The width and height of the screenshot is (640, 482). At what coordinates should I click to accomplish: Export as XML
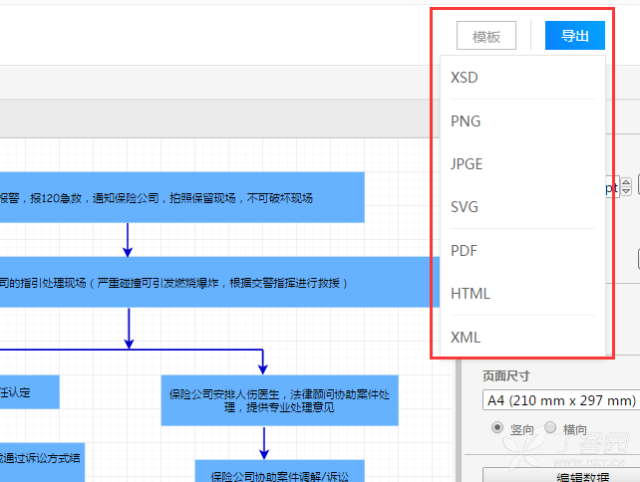465,337
